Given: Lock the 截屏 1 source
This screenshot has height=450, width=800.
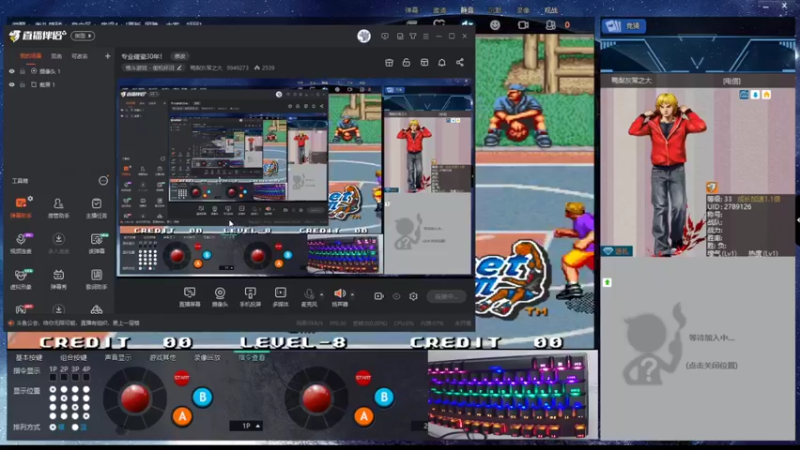Looking at the screenshot, I should [22, 85].
